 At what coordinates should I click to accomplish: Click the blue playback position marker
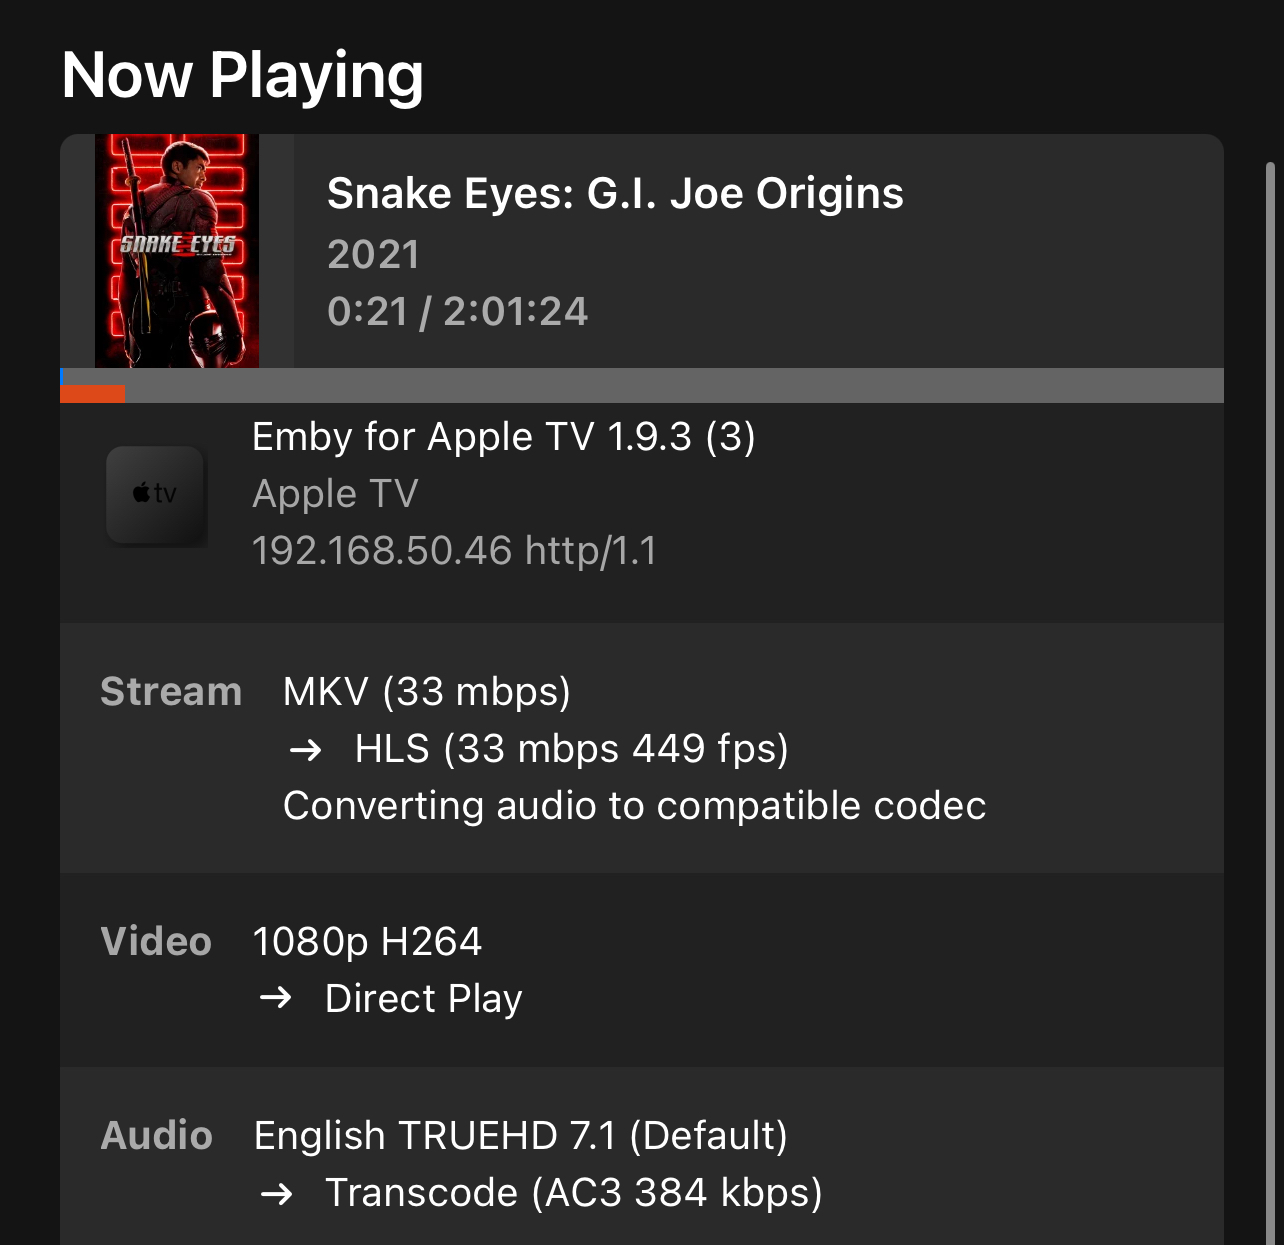tap(62, 377)
